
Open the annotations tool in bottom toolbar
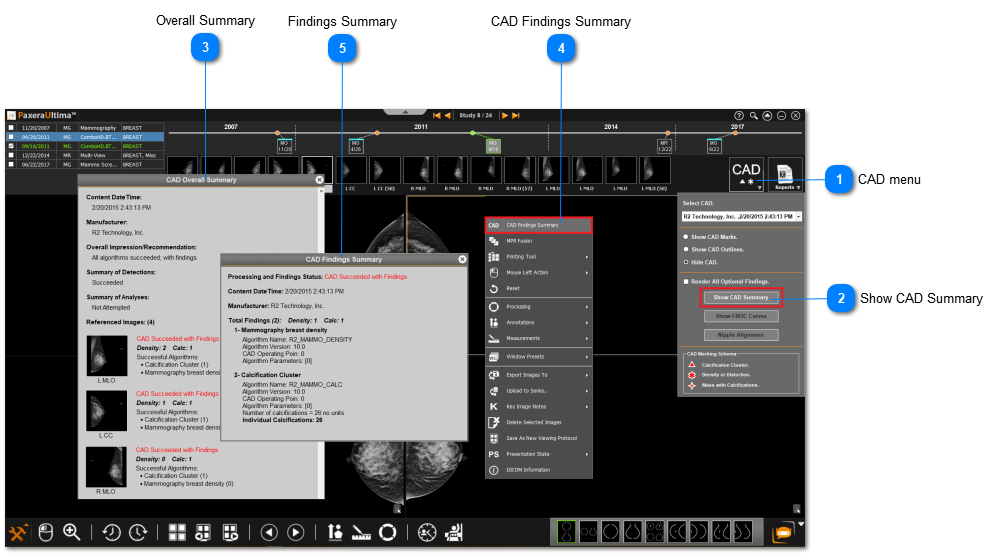tap(335, 532)
